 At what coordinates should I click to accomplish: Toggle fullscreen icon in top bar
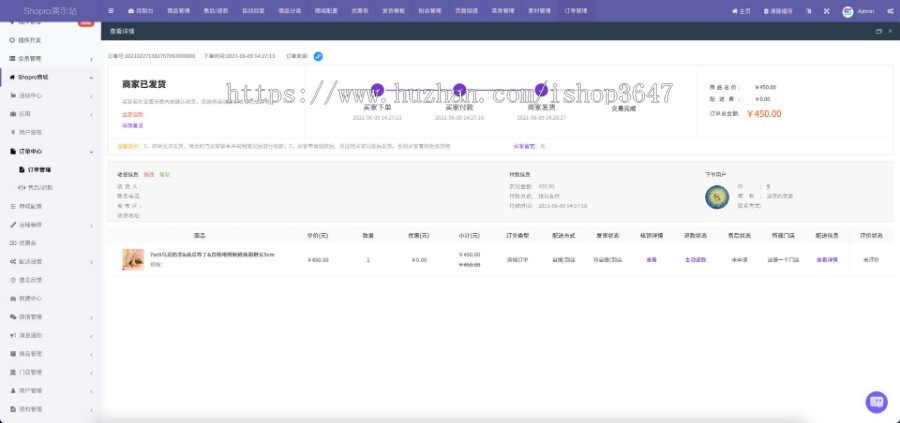point(827,11)
